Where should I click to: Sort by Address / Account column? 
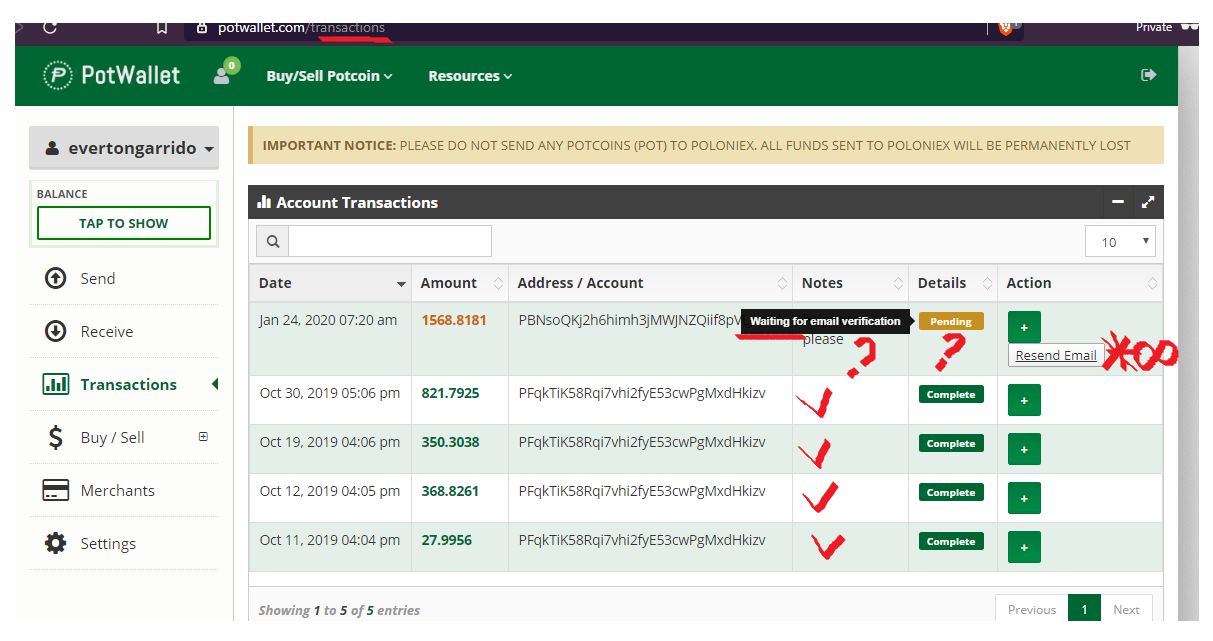(651, 283)
